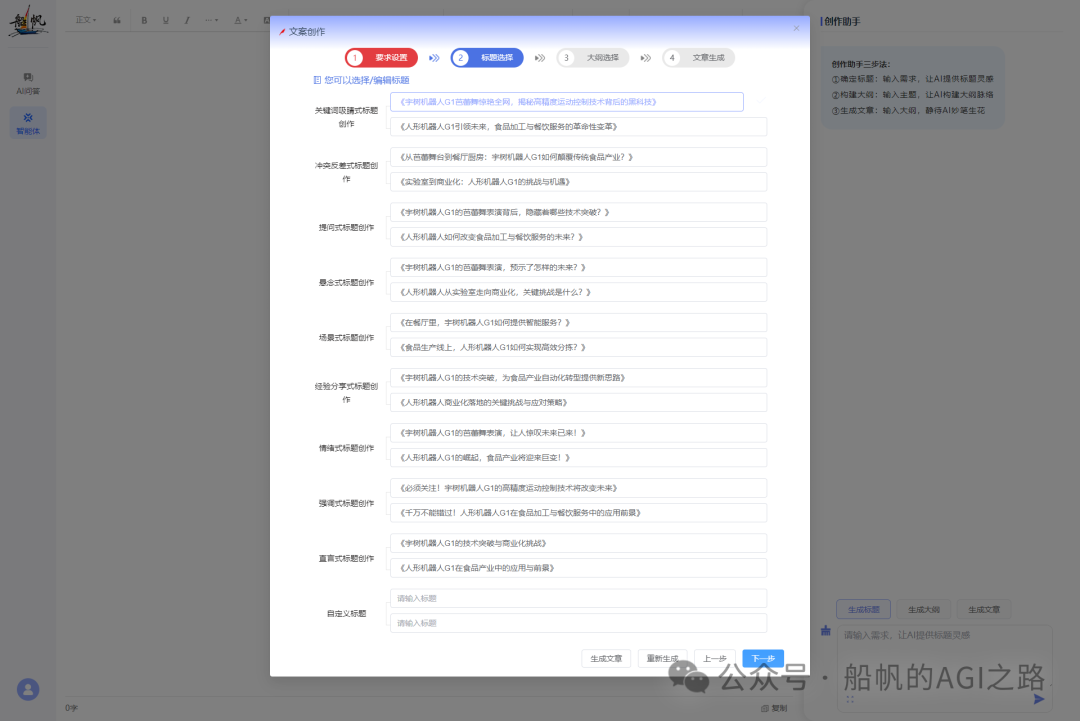1080x721 pixels.
Task: Click 生成大纲 in the 创作助手 panel
Action: 924,609
